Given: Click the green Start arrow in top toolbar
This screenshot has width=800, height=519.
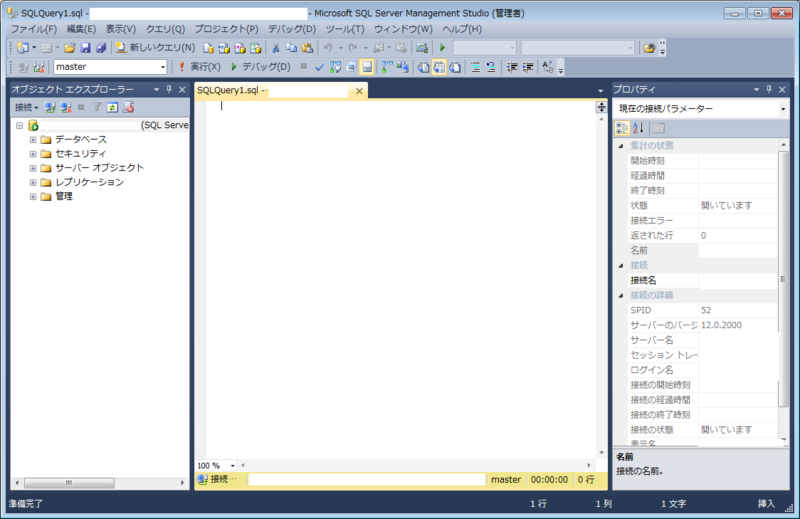Looking at the screenshot, I should (442, 48).
